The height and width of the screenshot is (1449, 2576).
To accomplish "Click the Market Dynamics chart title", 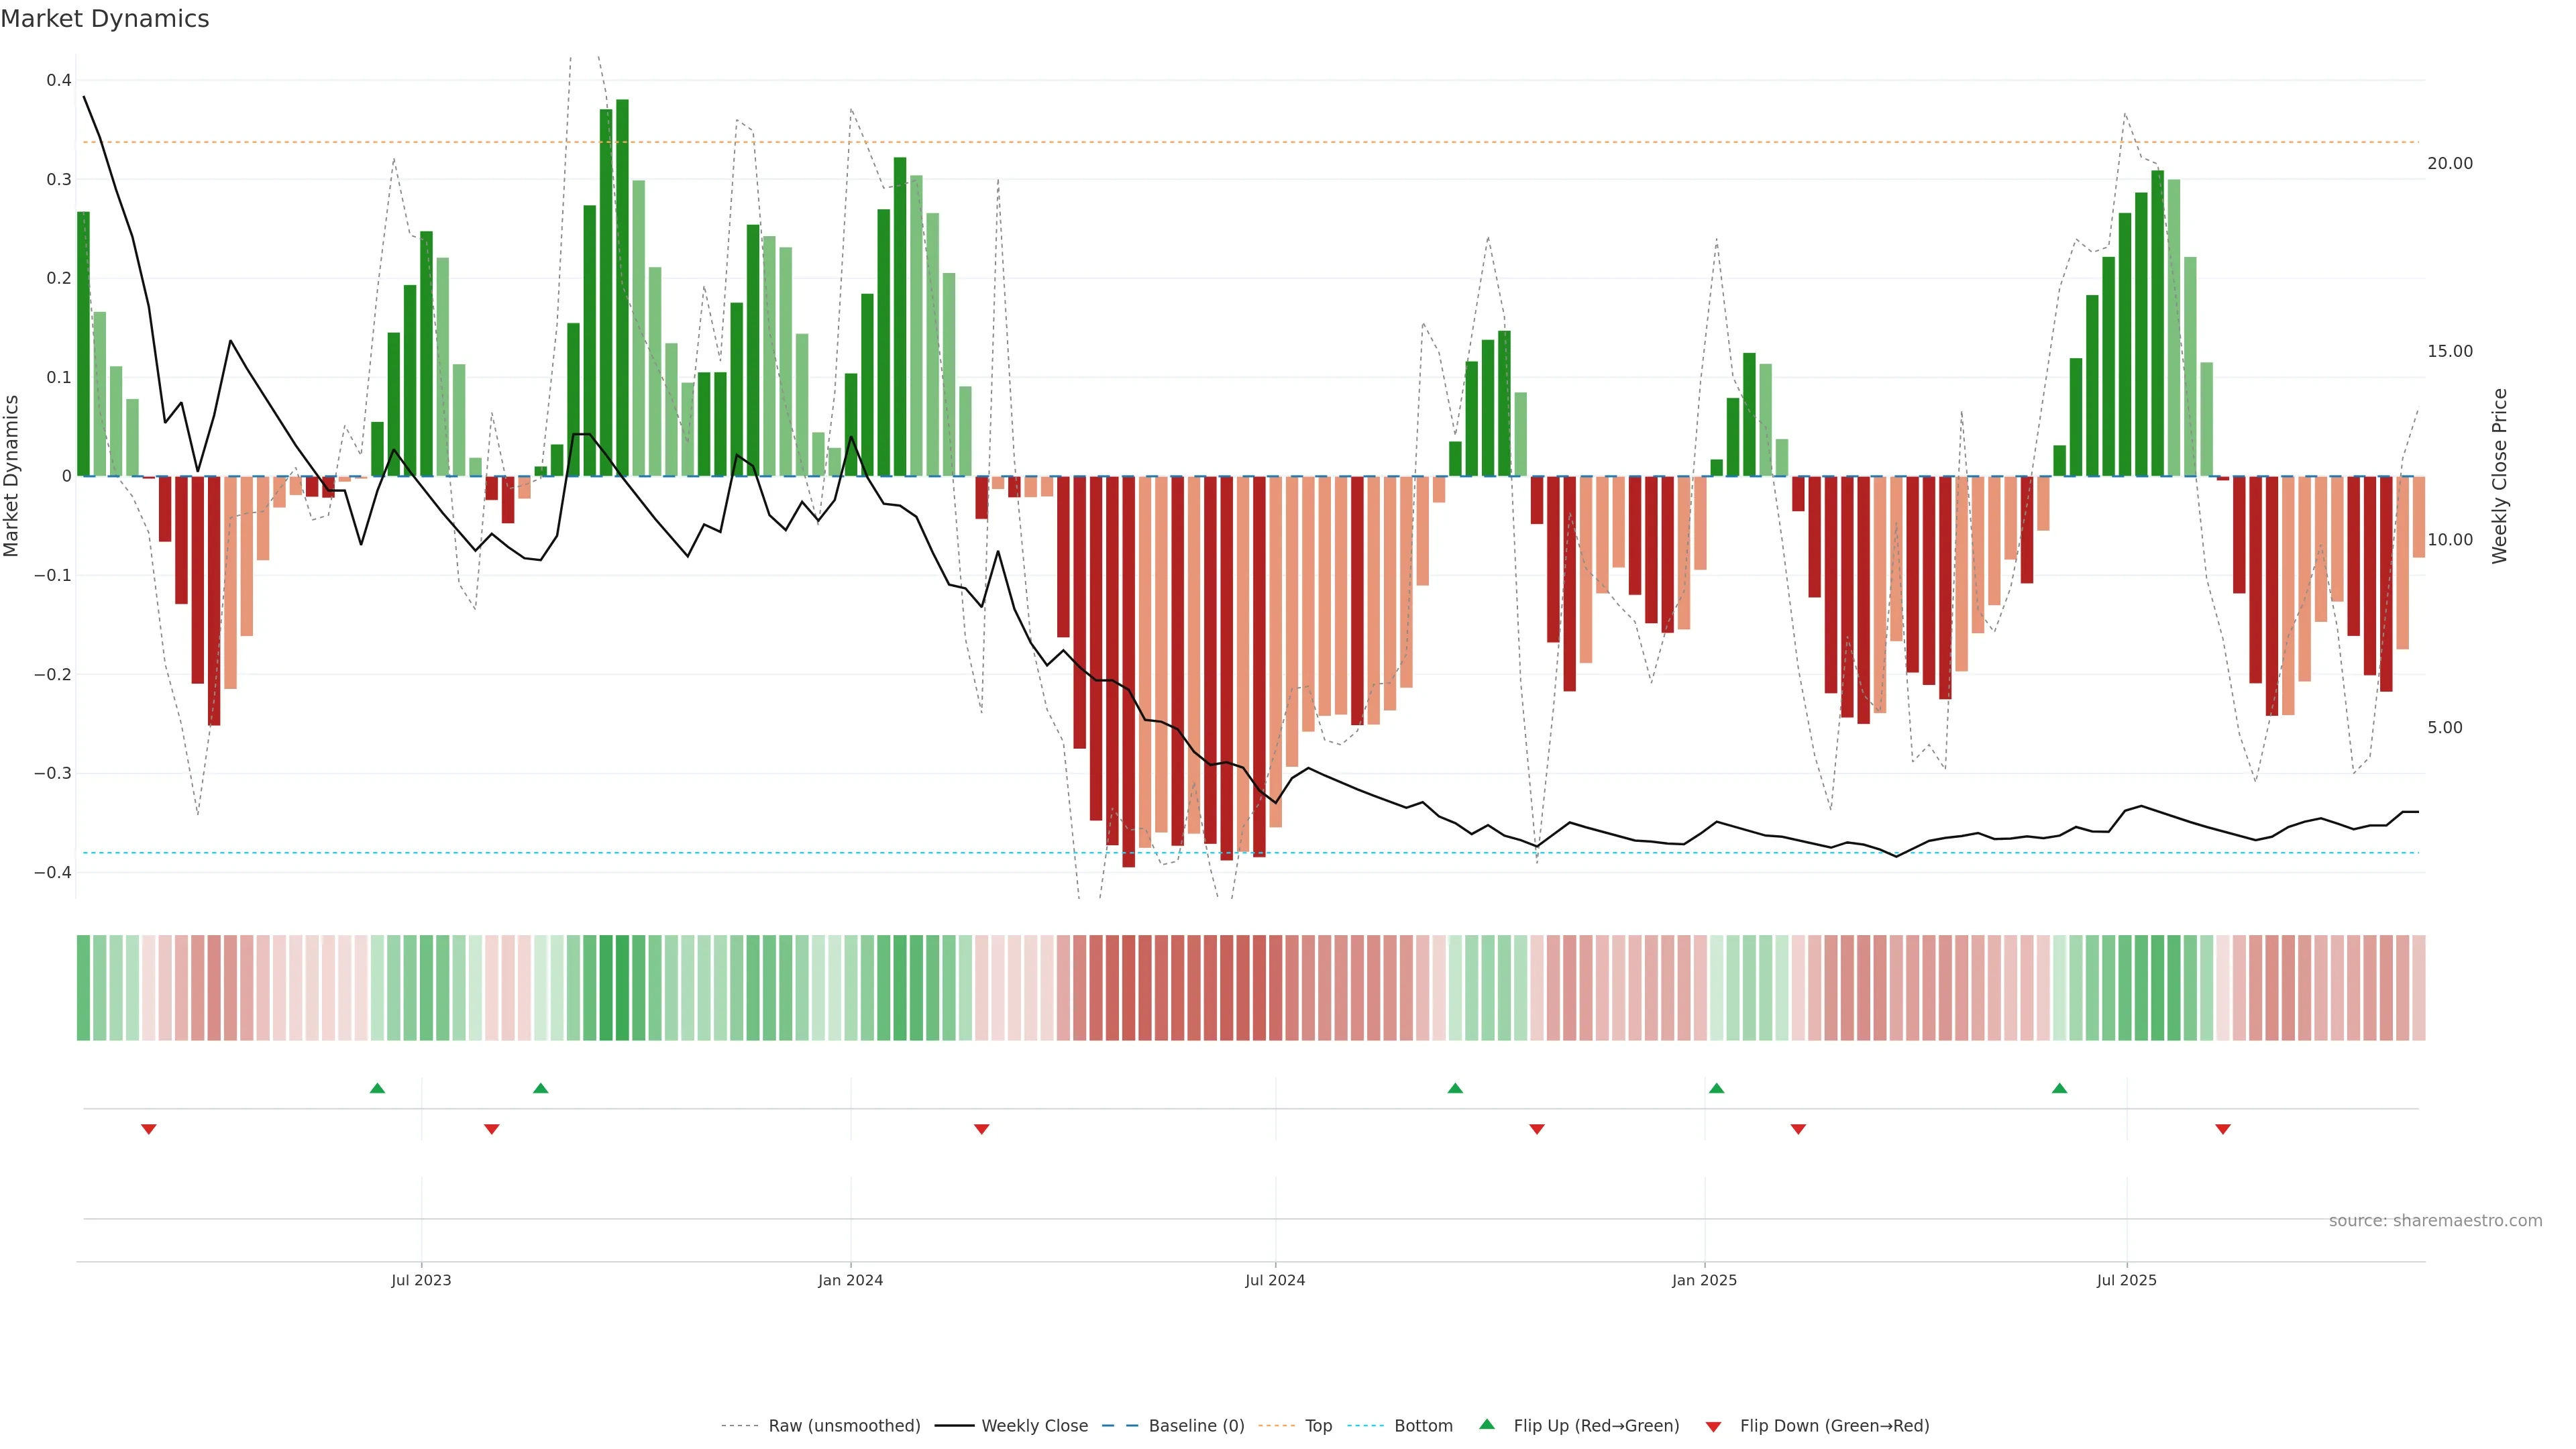I will [x=105, y=19].
